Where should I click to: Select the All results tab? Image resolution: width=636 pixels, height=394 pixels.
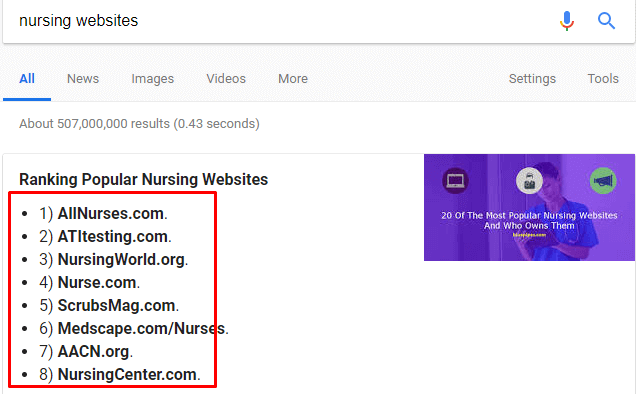[27, 78]
